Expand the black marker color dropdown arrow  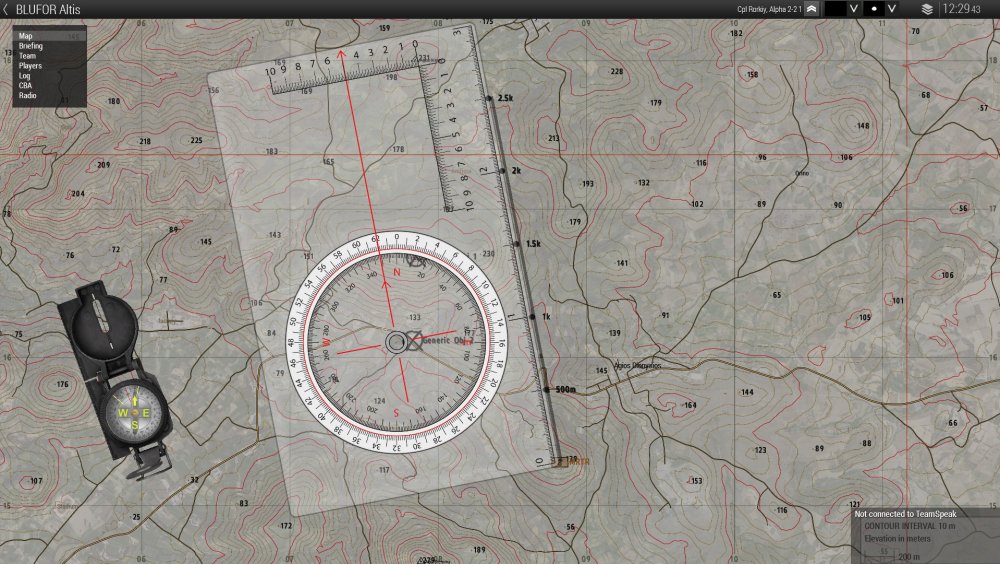[853, 8]
